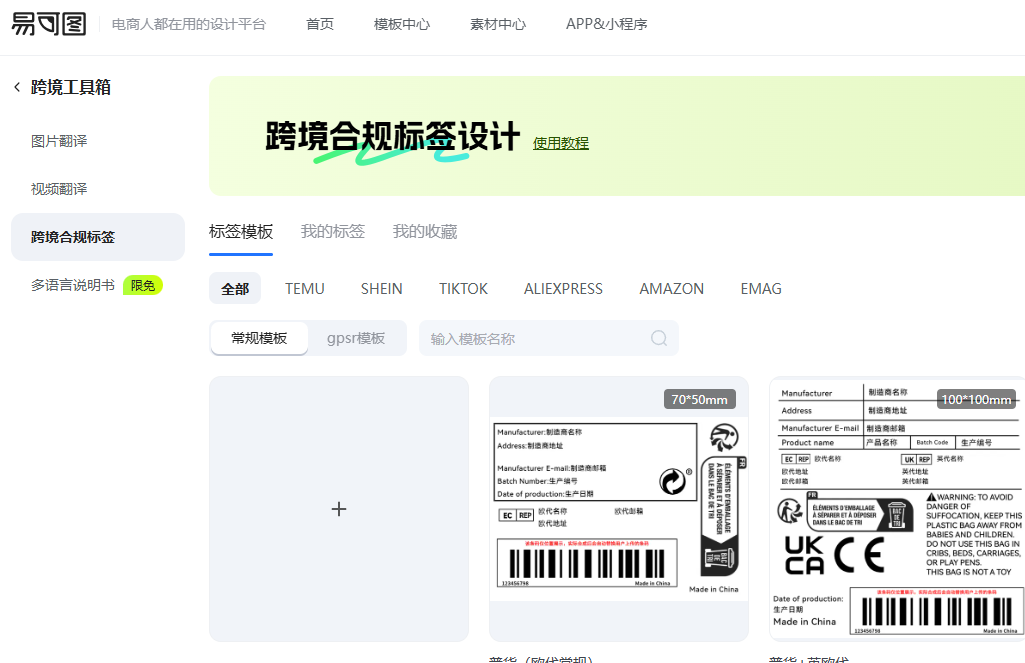The width and height of the screenshot is (1025, 663).
Task: Filter templates by TEMU
Action: pos(305,288)
